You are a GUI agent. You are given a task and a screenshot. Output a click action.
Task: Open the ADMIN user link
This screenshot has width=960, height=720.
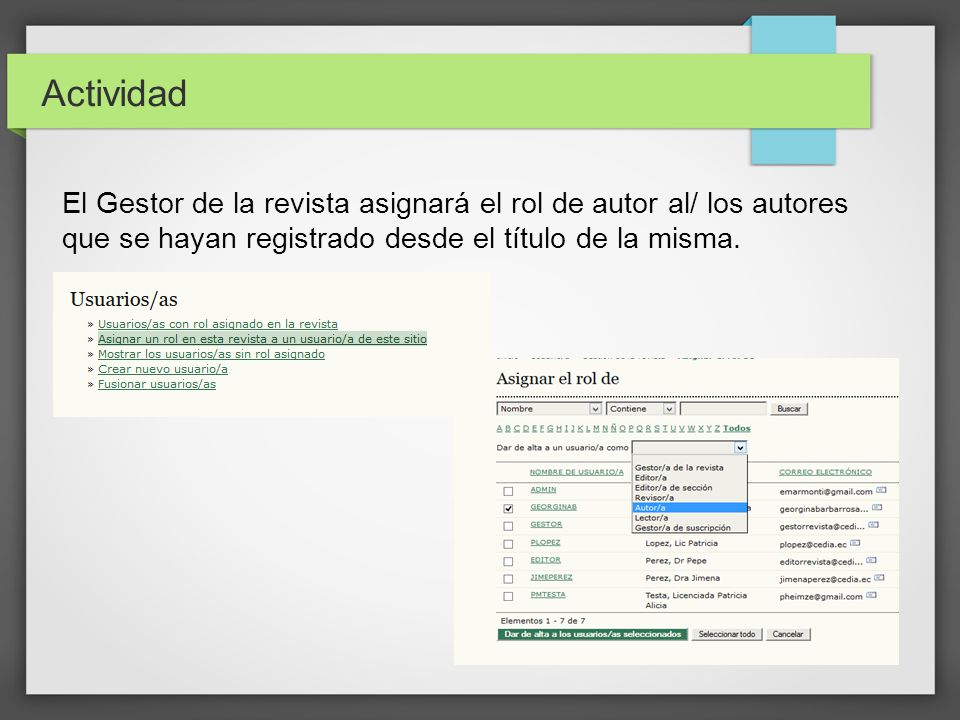coord(543,490)
